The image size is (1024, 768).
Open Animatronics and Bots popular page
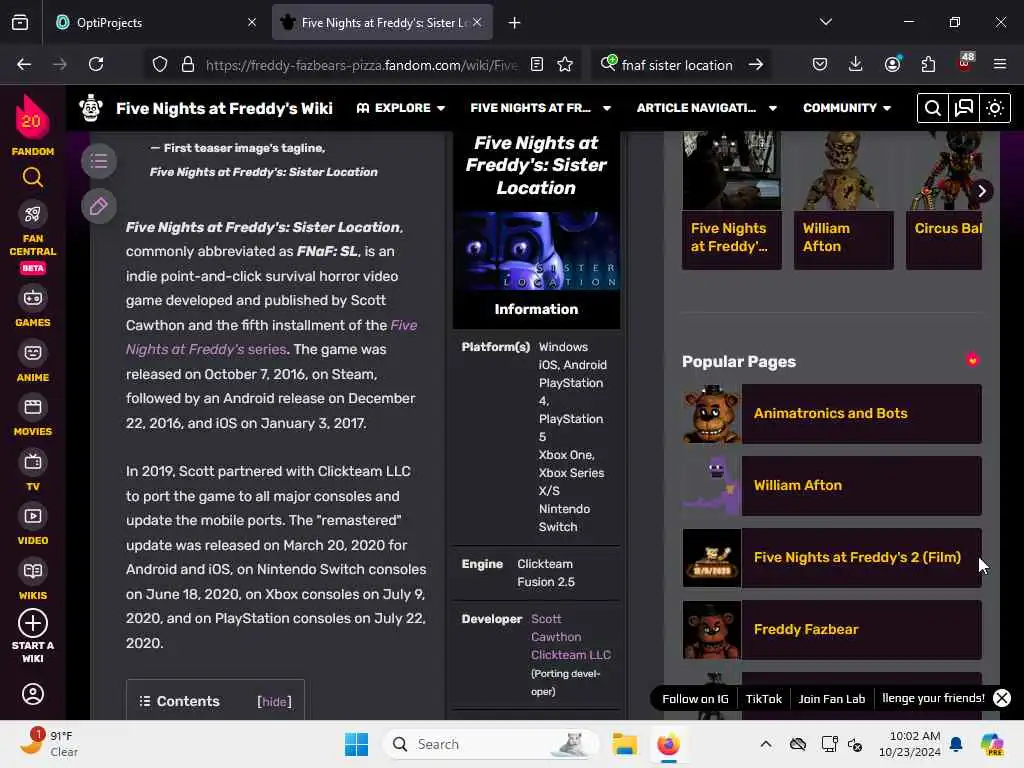click(832, 413)
